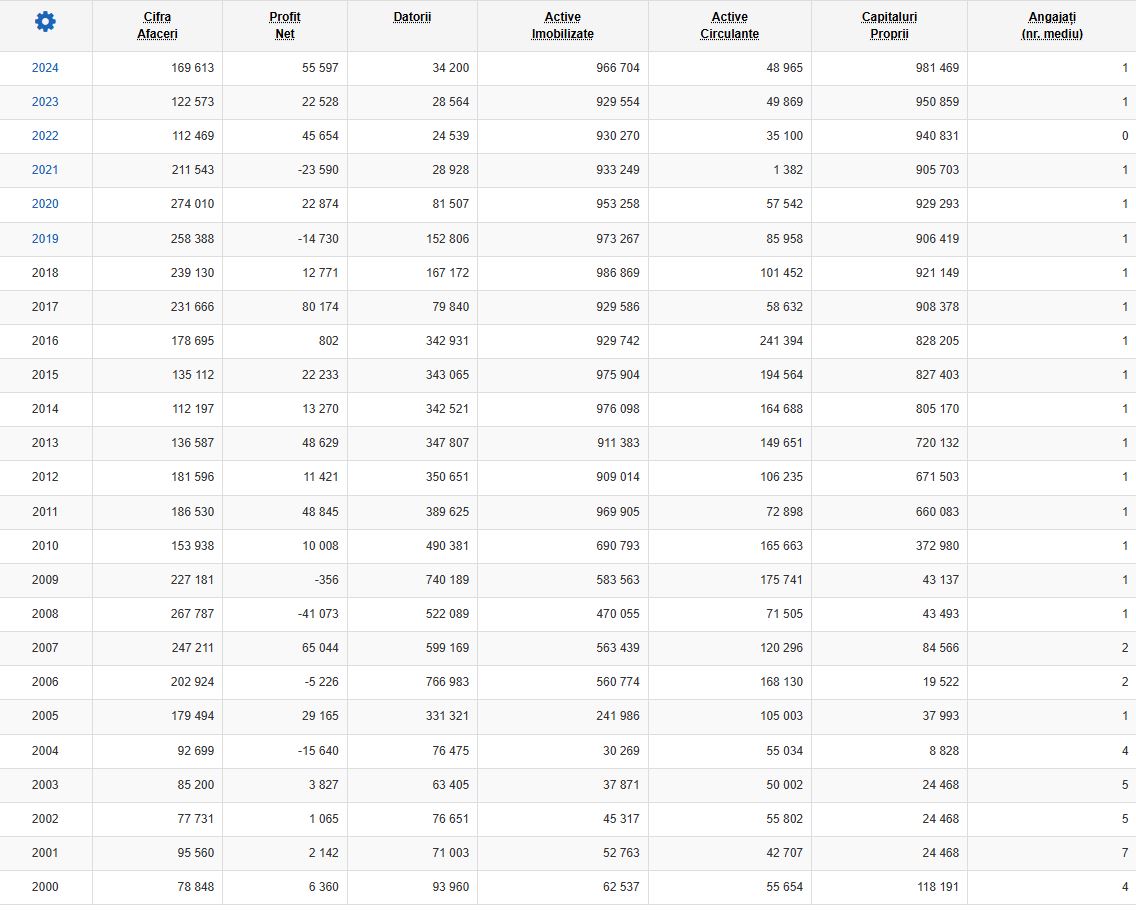Screen dimensions: 1136x910
Task: Click the Datorii column header
Action: click(x=412, y=17)
